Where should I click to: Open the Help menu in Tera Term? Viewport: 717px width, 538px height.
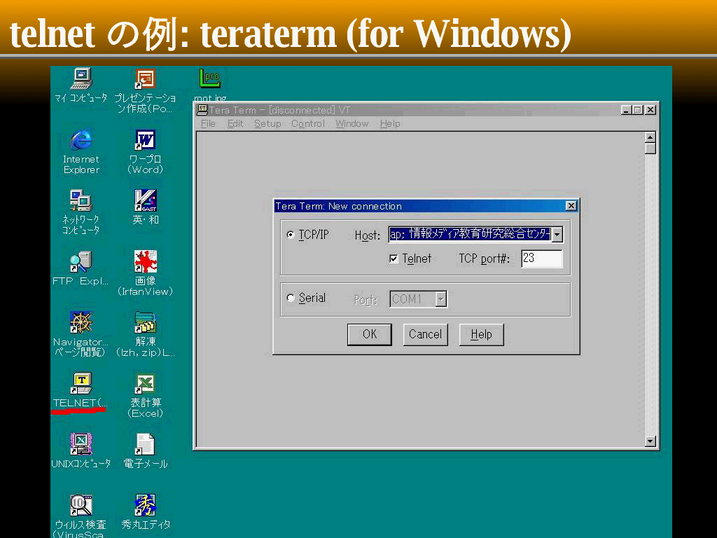[390, 124]
